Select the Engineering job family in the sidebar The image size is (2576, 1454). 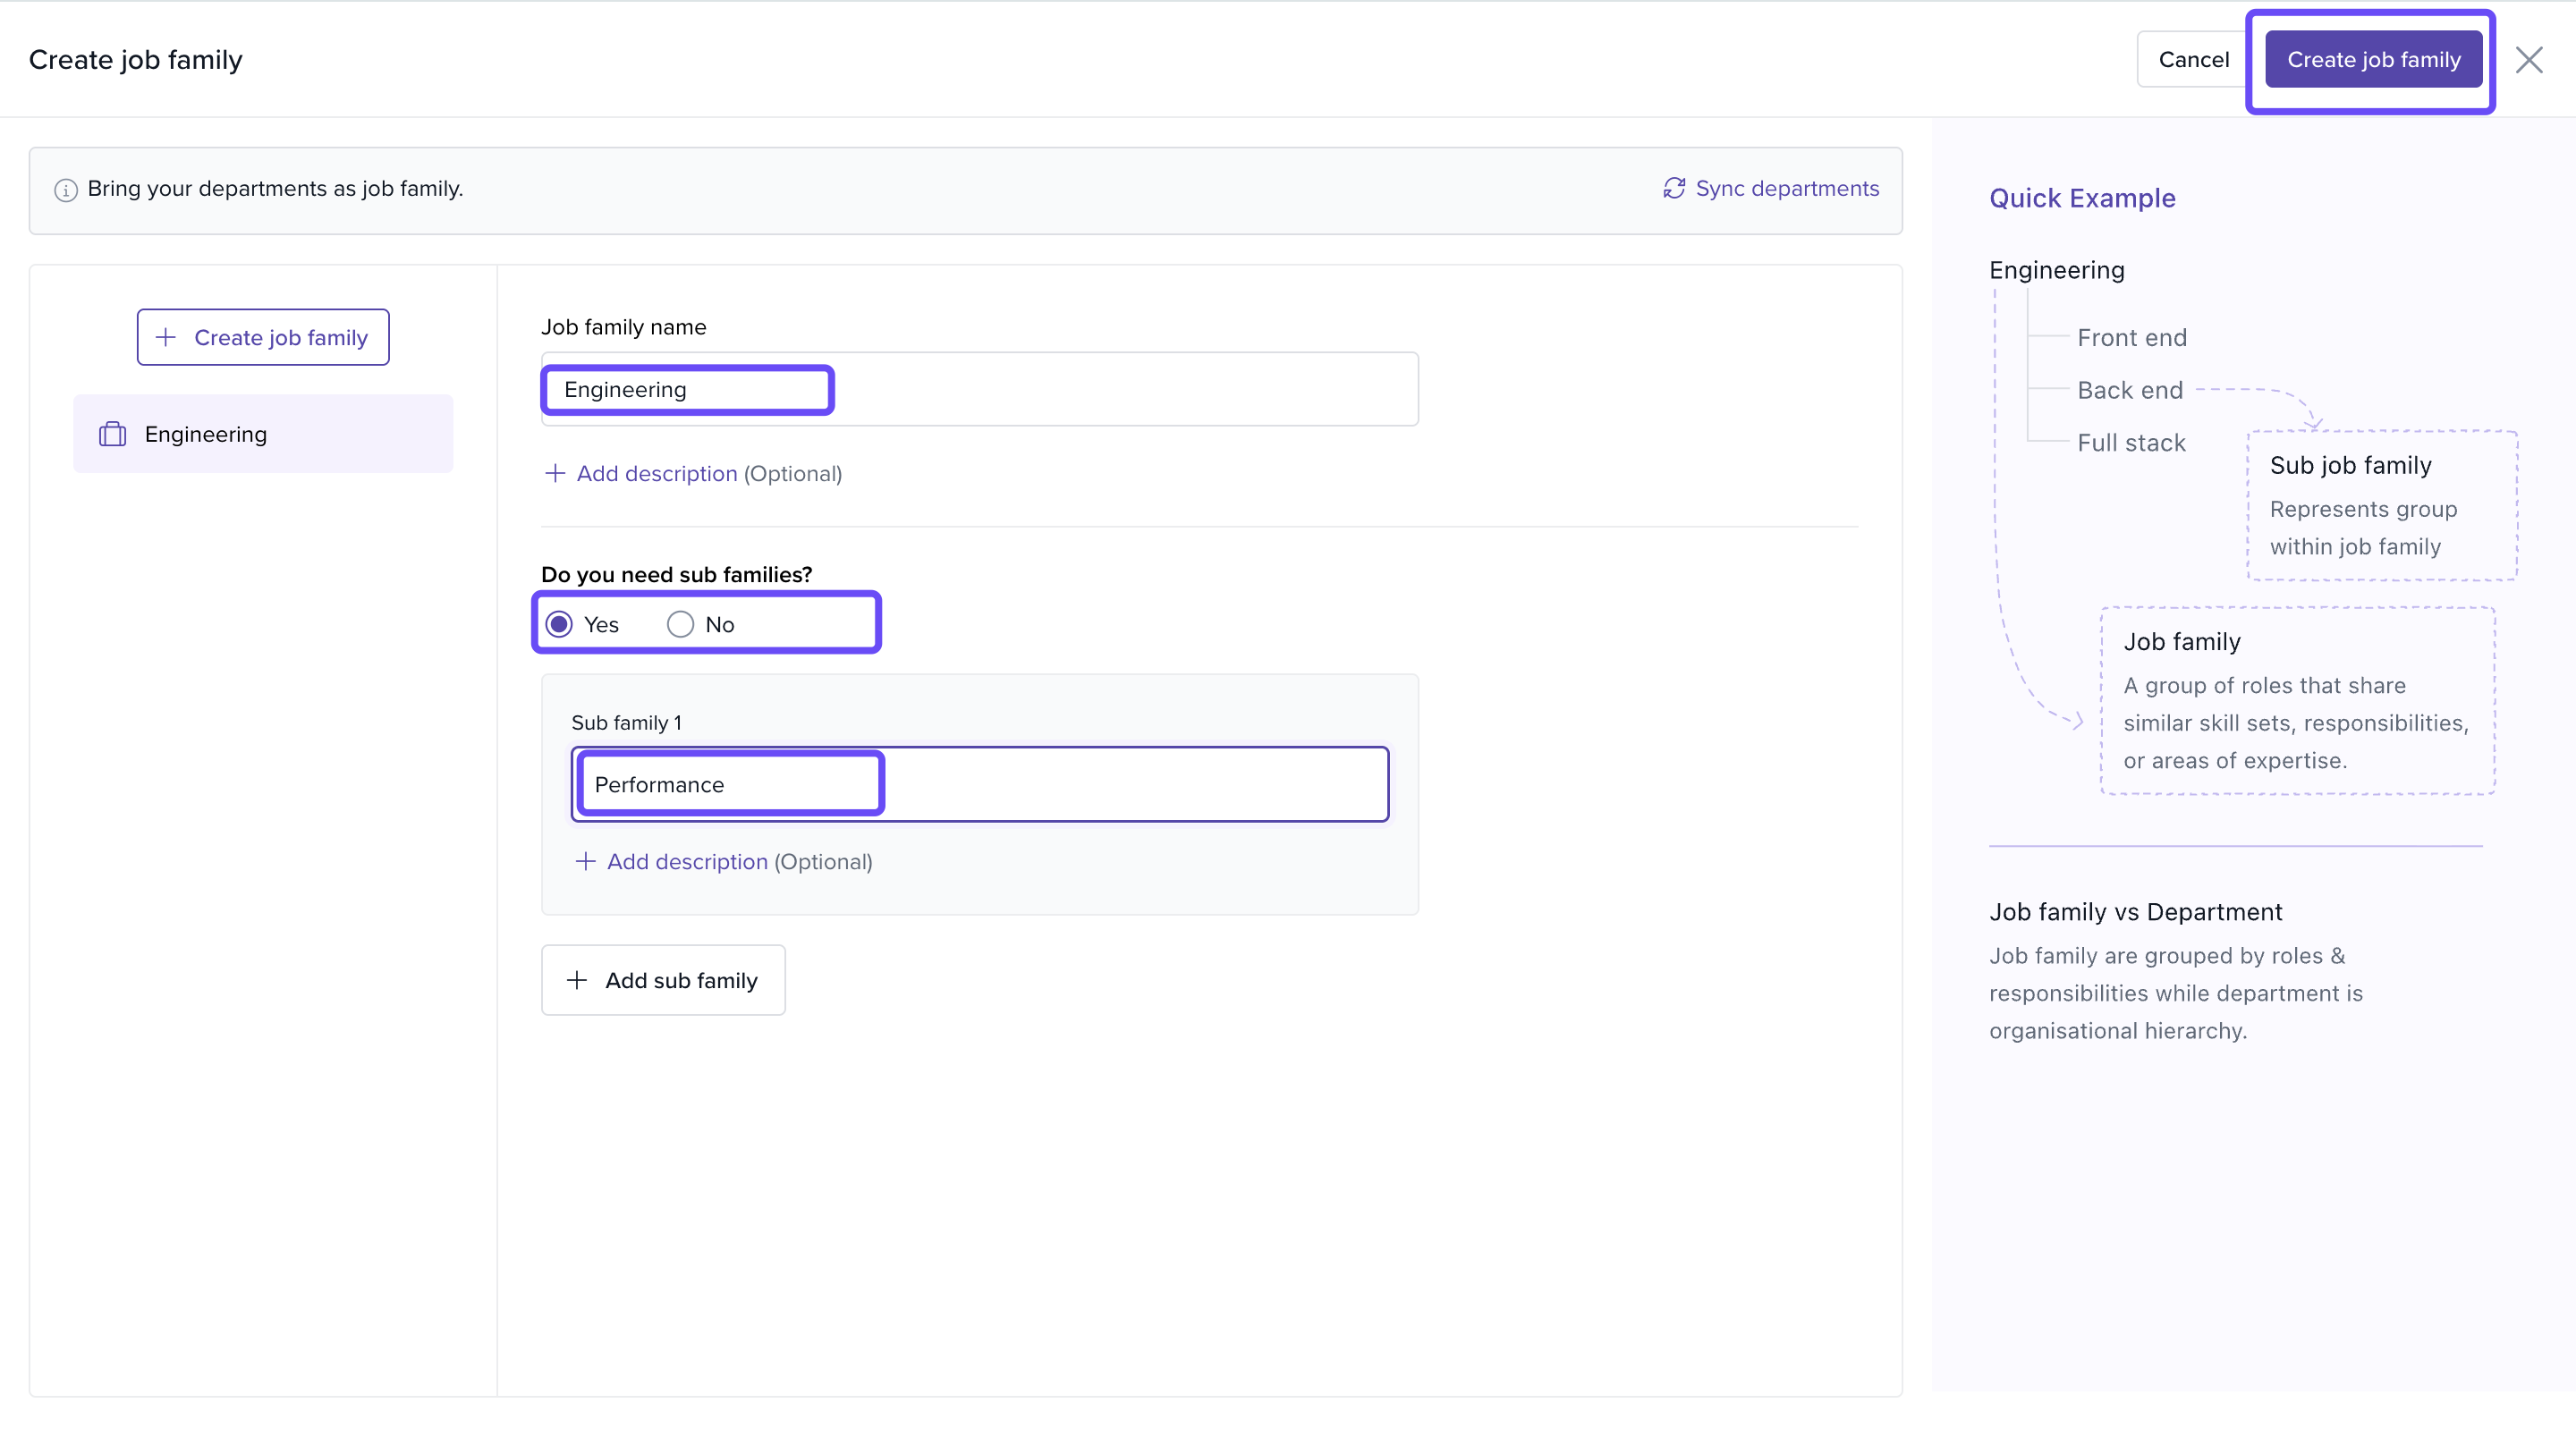(263, 434)
